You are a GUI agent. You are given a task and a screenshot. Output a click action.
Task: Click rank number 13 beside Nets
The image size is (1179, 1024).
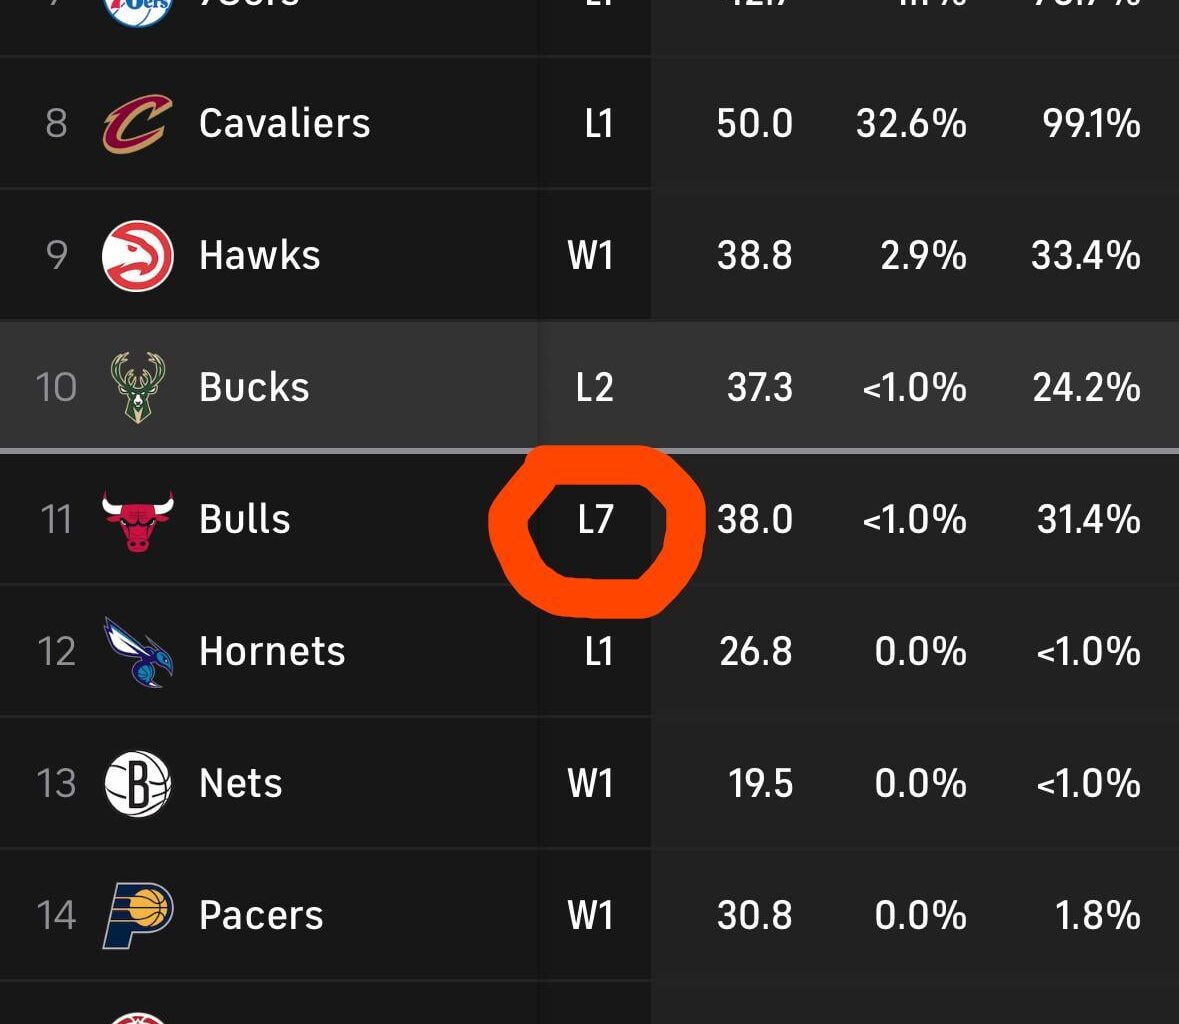(57, 782)
